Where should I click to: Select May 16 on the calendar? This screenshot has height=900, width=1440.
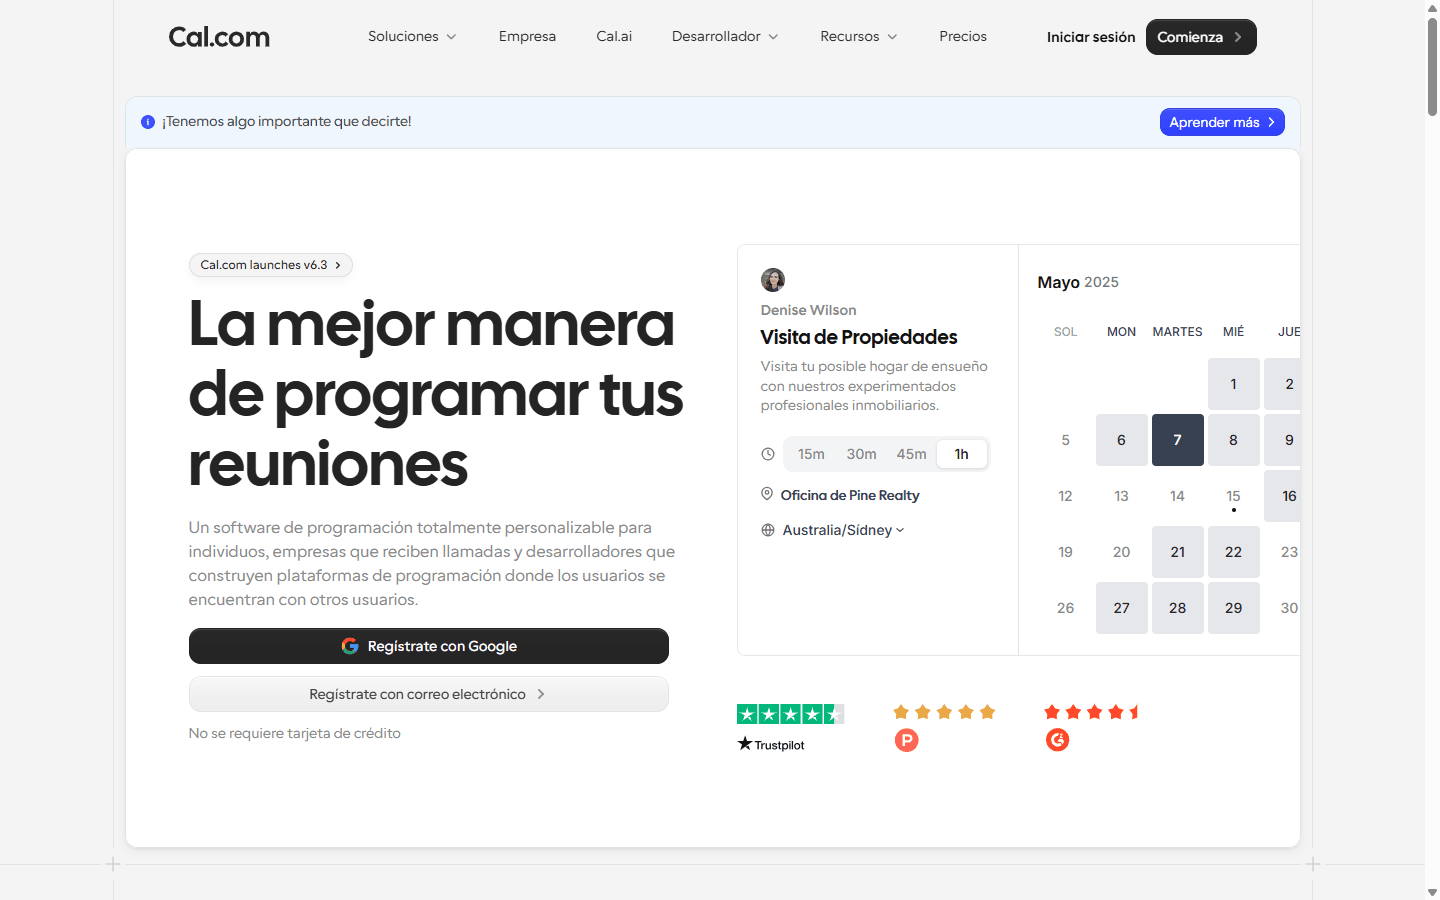[x=1283, y=496]
